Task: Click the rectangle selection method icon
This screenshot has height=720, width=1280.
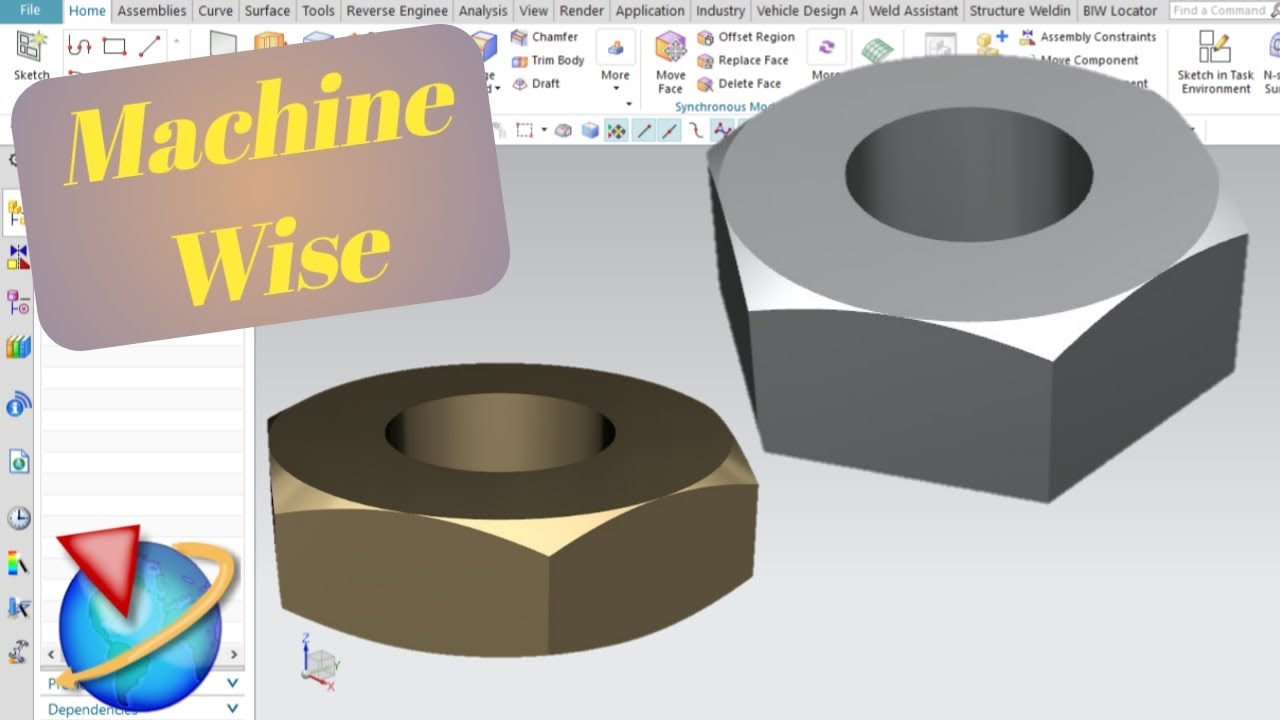Action: [x=524, y=131]
